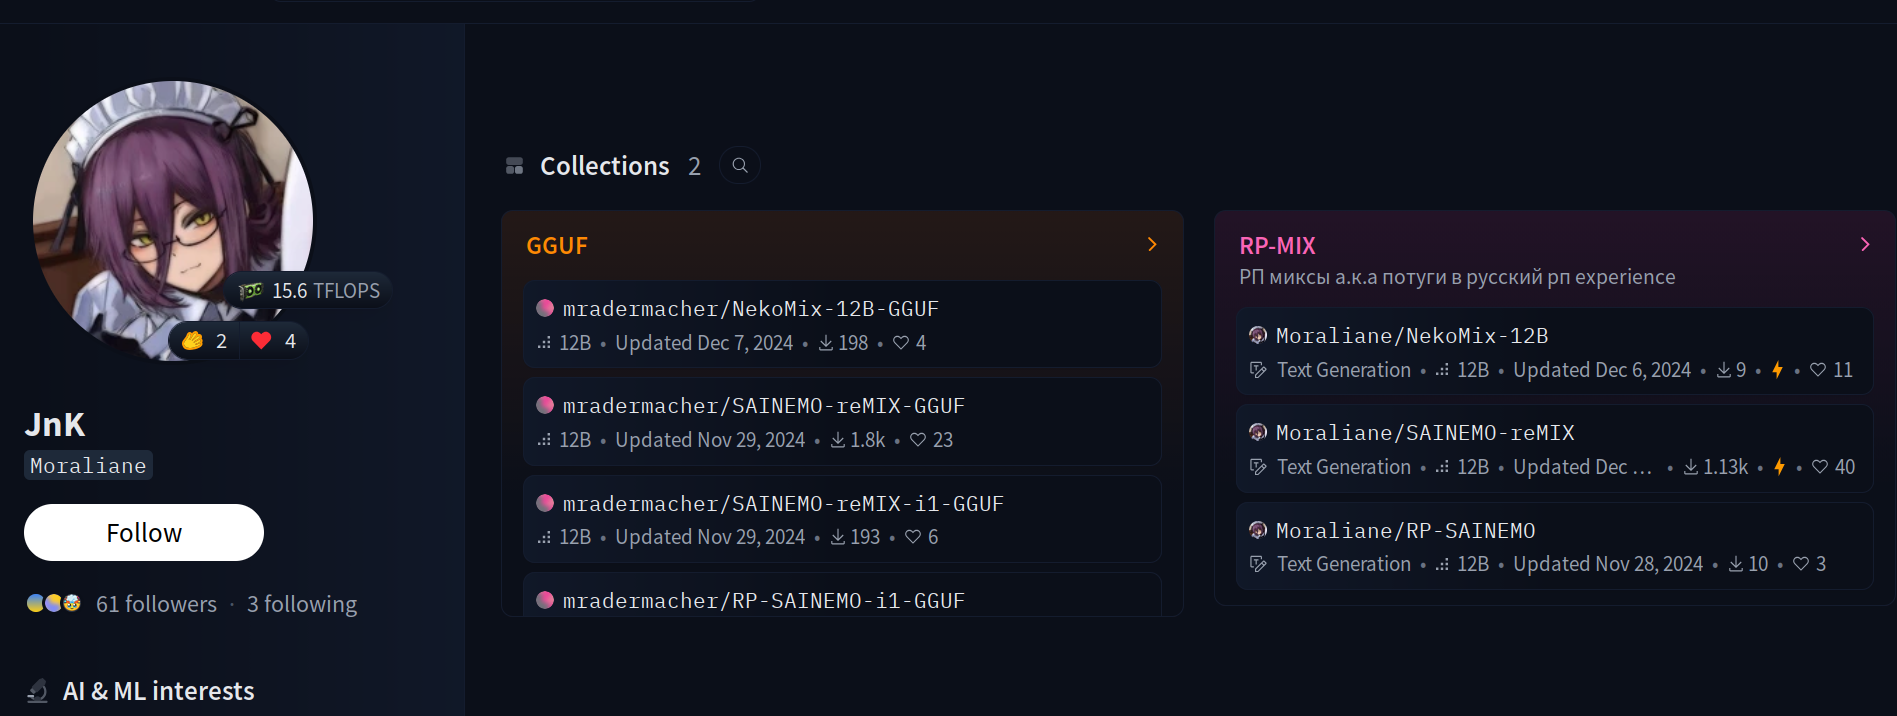This screenshot has height=716, width=1897.
Task: View the 61 followers list
Action: pos(156,604)
